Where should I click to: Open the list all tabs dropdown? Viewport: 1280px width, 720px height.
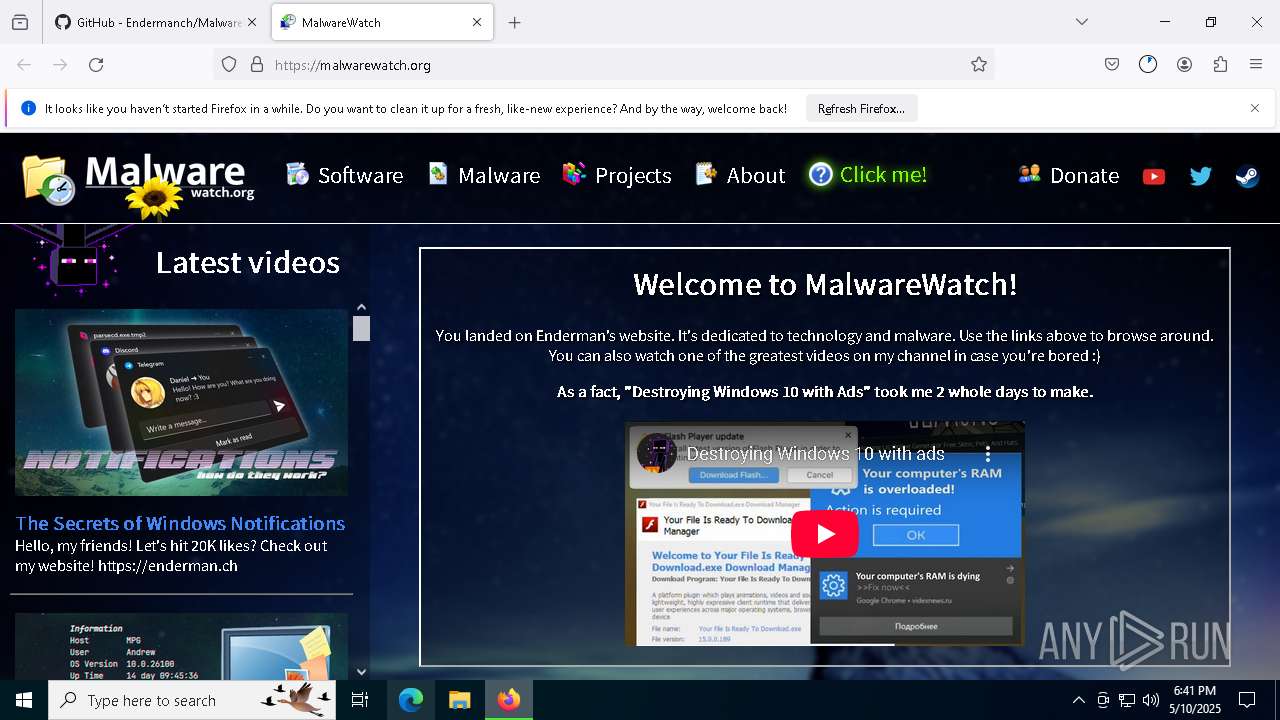pyautogui.click(x=1082, y=22)
